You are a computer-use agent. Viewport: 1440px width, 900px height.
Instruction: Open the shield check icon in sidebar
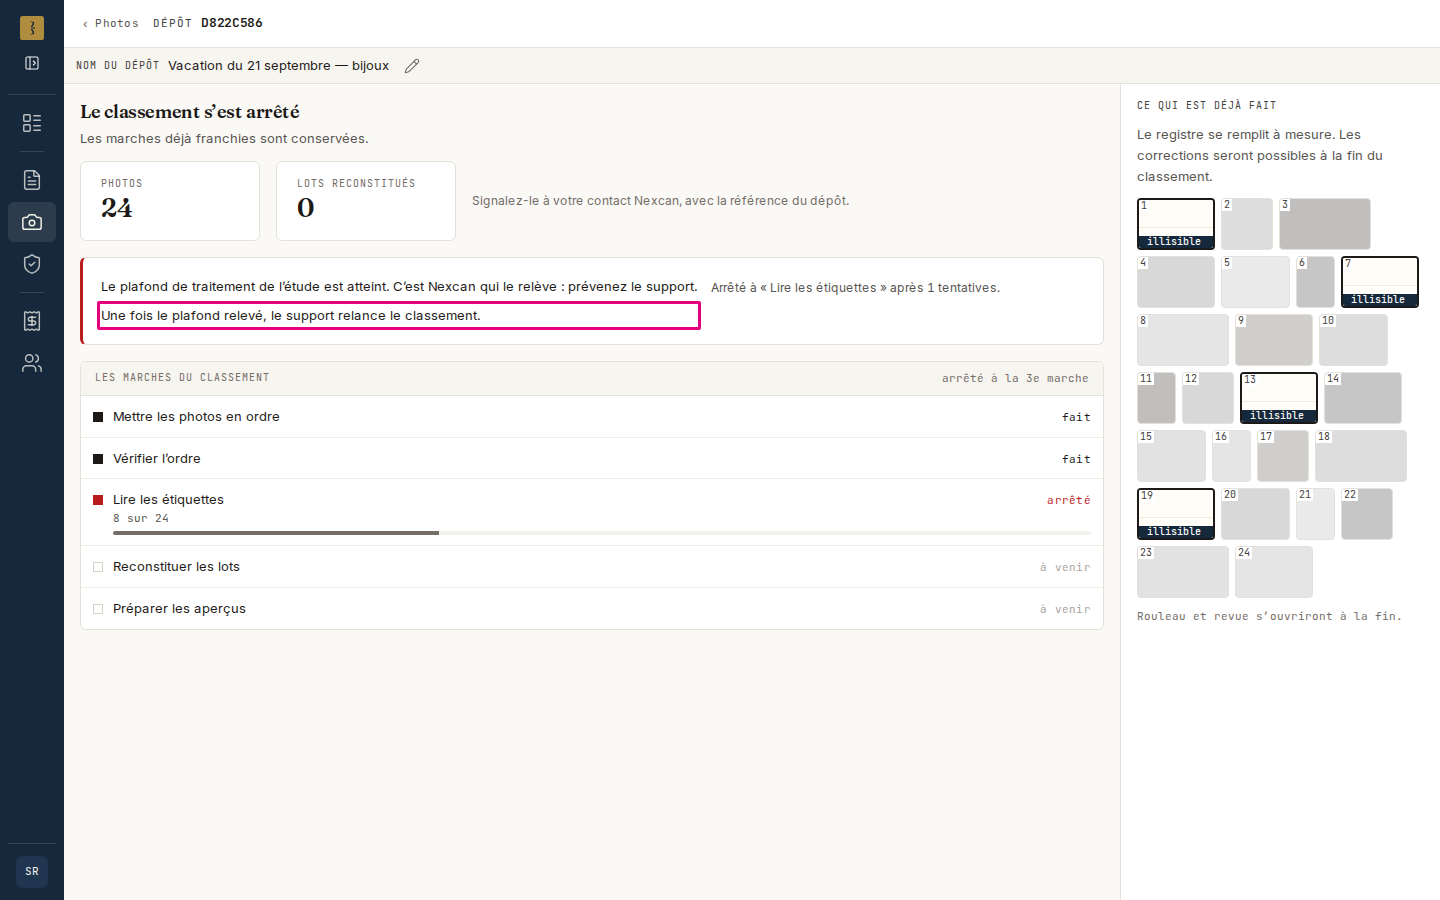point(32,264)
